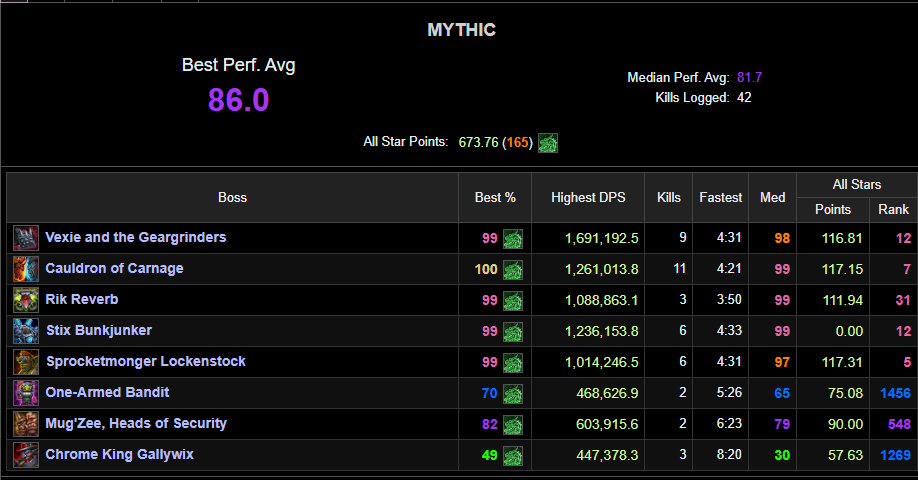Click the Chrome King Gallywix boss icon

point(26,455)
